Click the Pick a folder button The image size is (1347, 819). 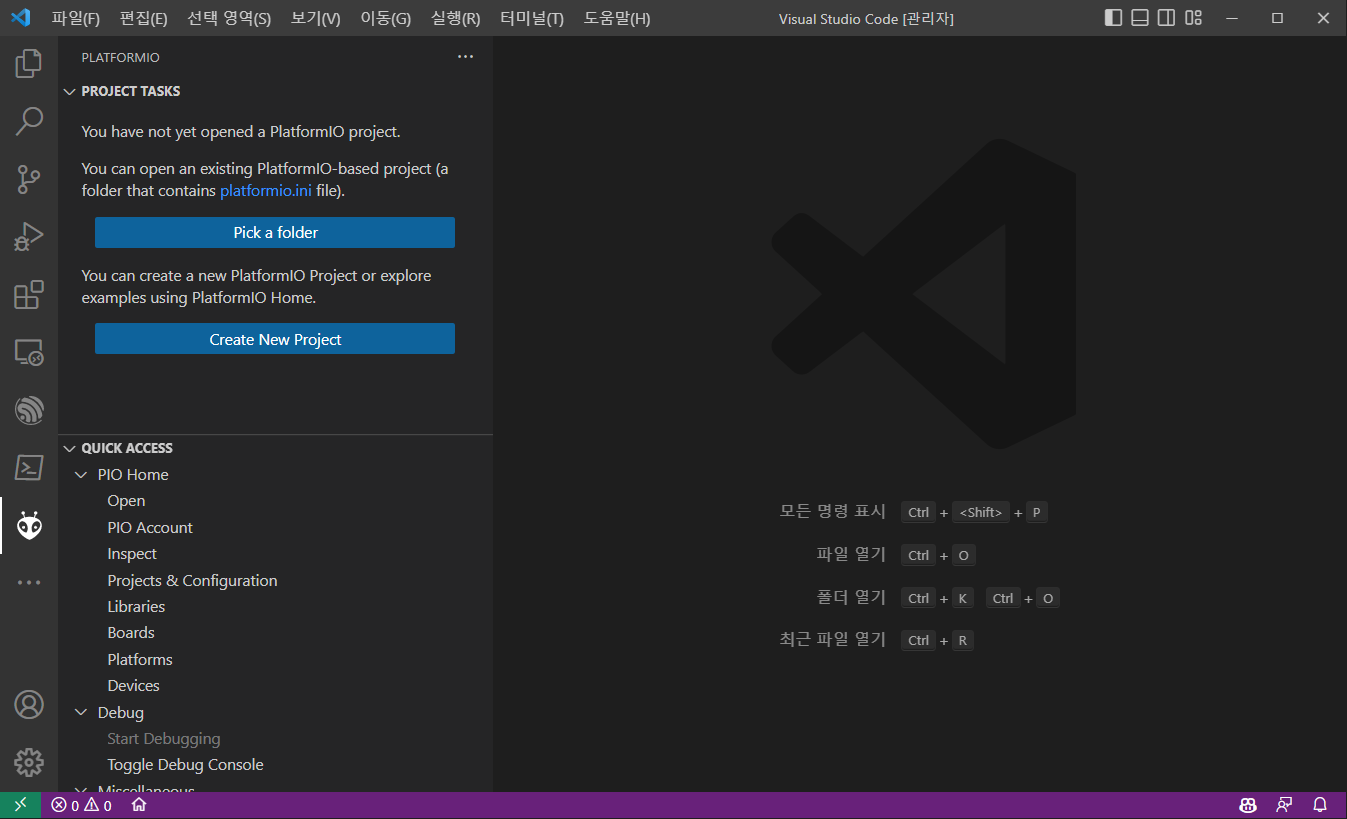275,232
